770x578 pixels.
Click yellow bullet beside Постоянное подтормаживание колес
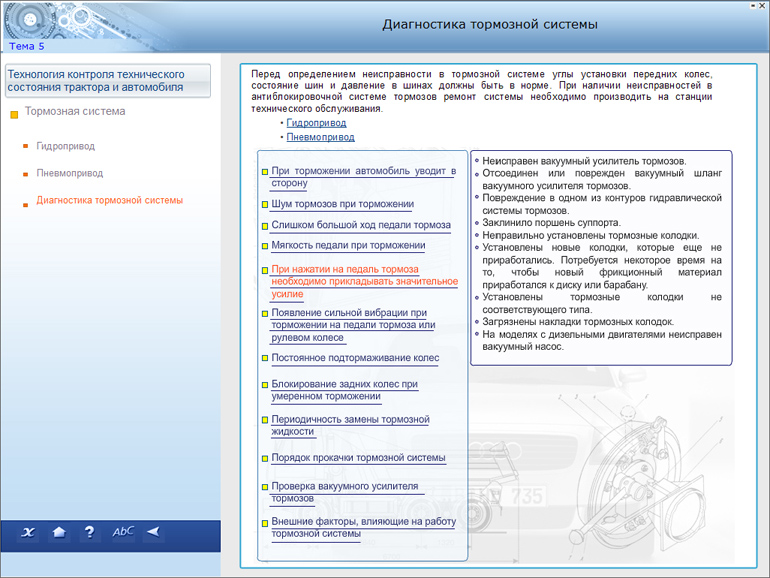click(x=265, y=358)
